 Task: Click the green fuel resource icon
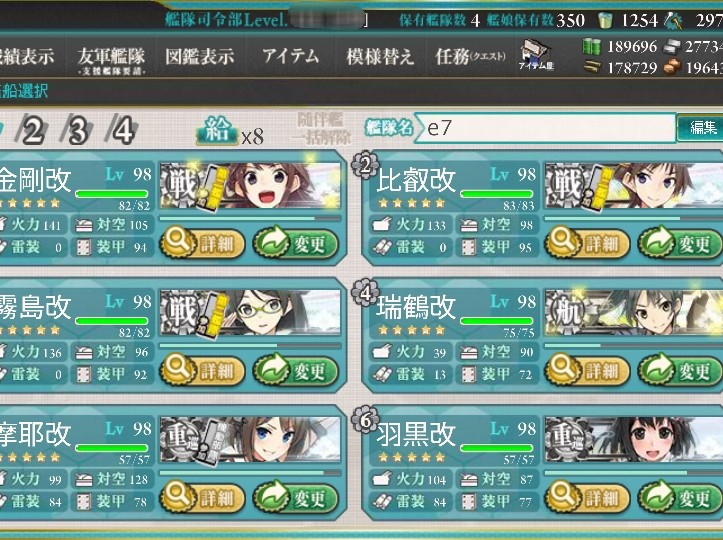(x=592, y=47)
